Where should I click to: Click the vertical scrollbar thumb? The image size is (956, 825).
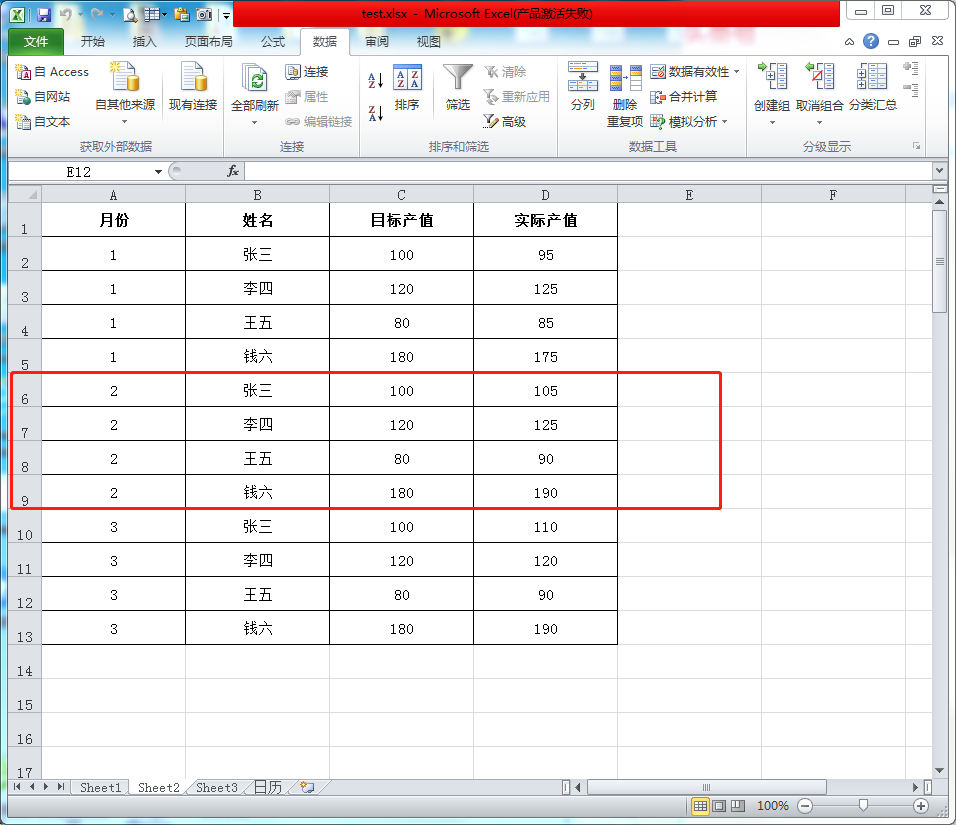(940, 261)
